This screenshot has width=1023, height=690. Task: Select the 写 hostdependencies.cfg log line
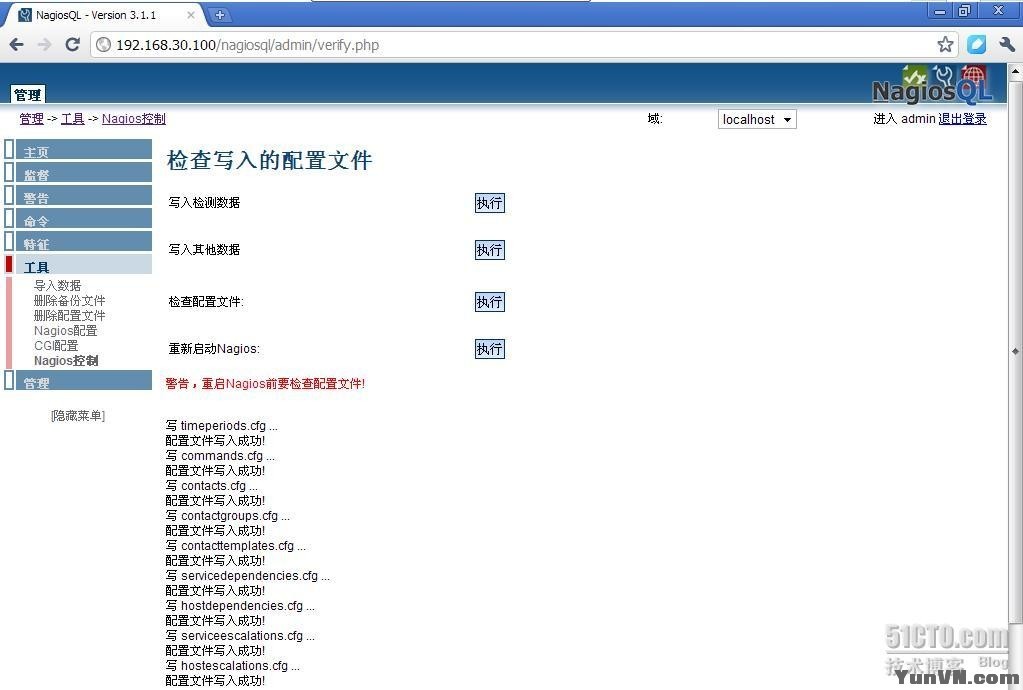pos(240,606)
